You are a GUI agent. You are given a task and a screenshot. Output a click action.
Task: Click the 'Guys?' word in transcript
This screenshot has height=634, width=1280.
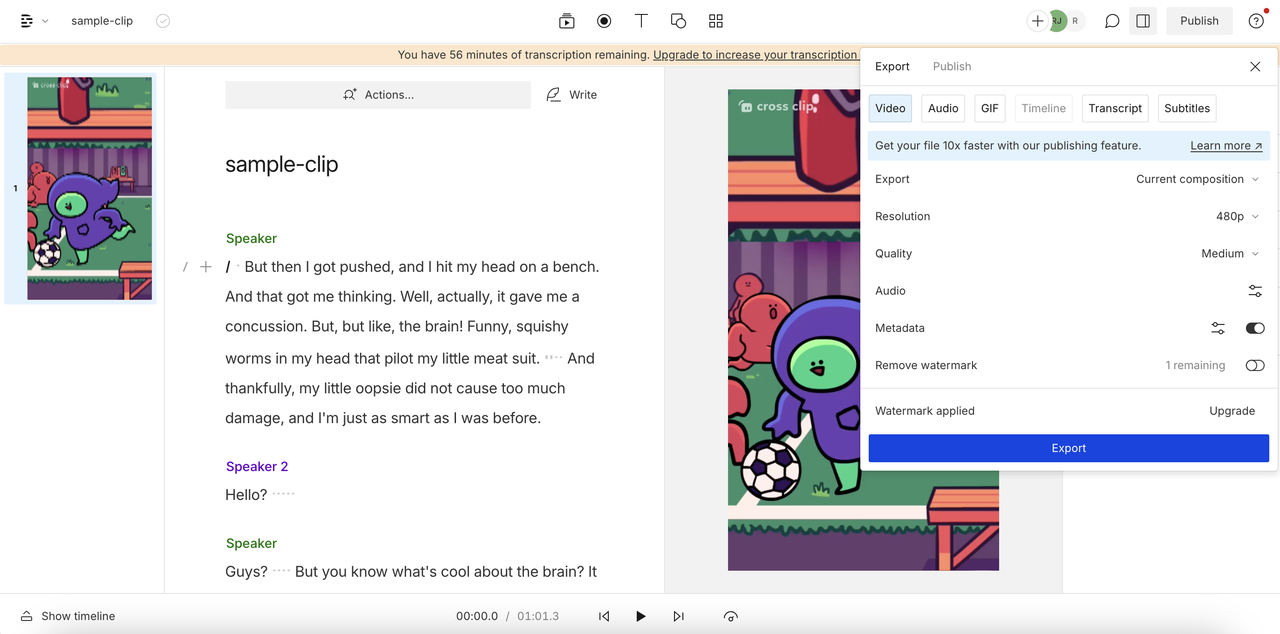pyautogui.click(x=246, y=571)
